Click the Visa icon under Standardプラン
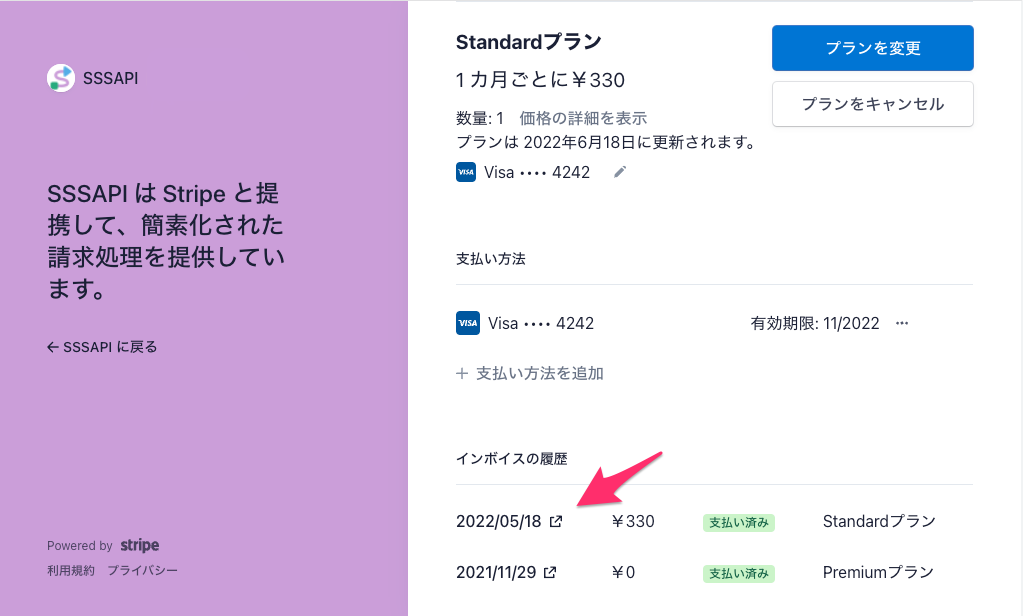 [x=465, y=171]
